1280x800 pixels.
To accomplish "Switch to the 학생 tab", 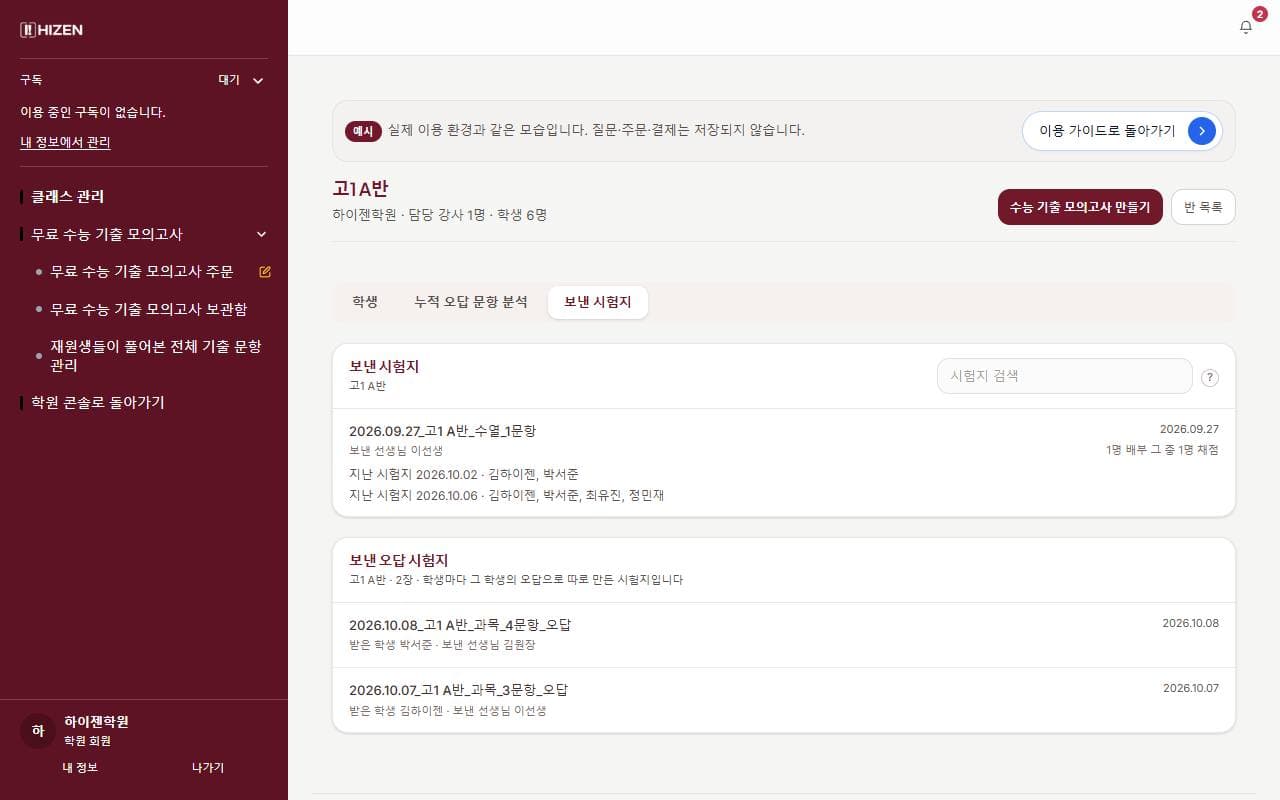I will click(365, 301).
